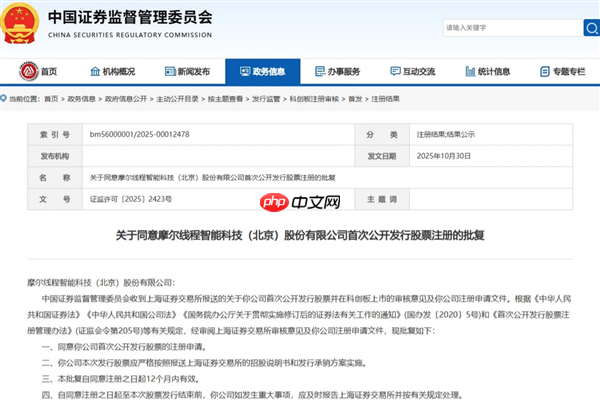Screen dimensions: 600x405
Task: Go to 首页 in the breadcrumb
Action: click(x=51, y=99)
